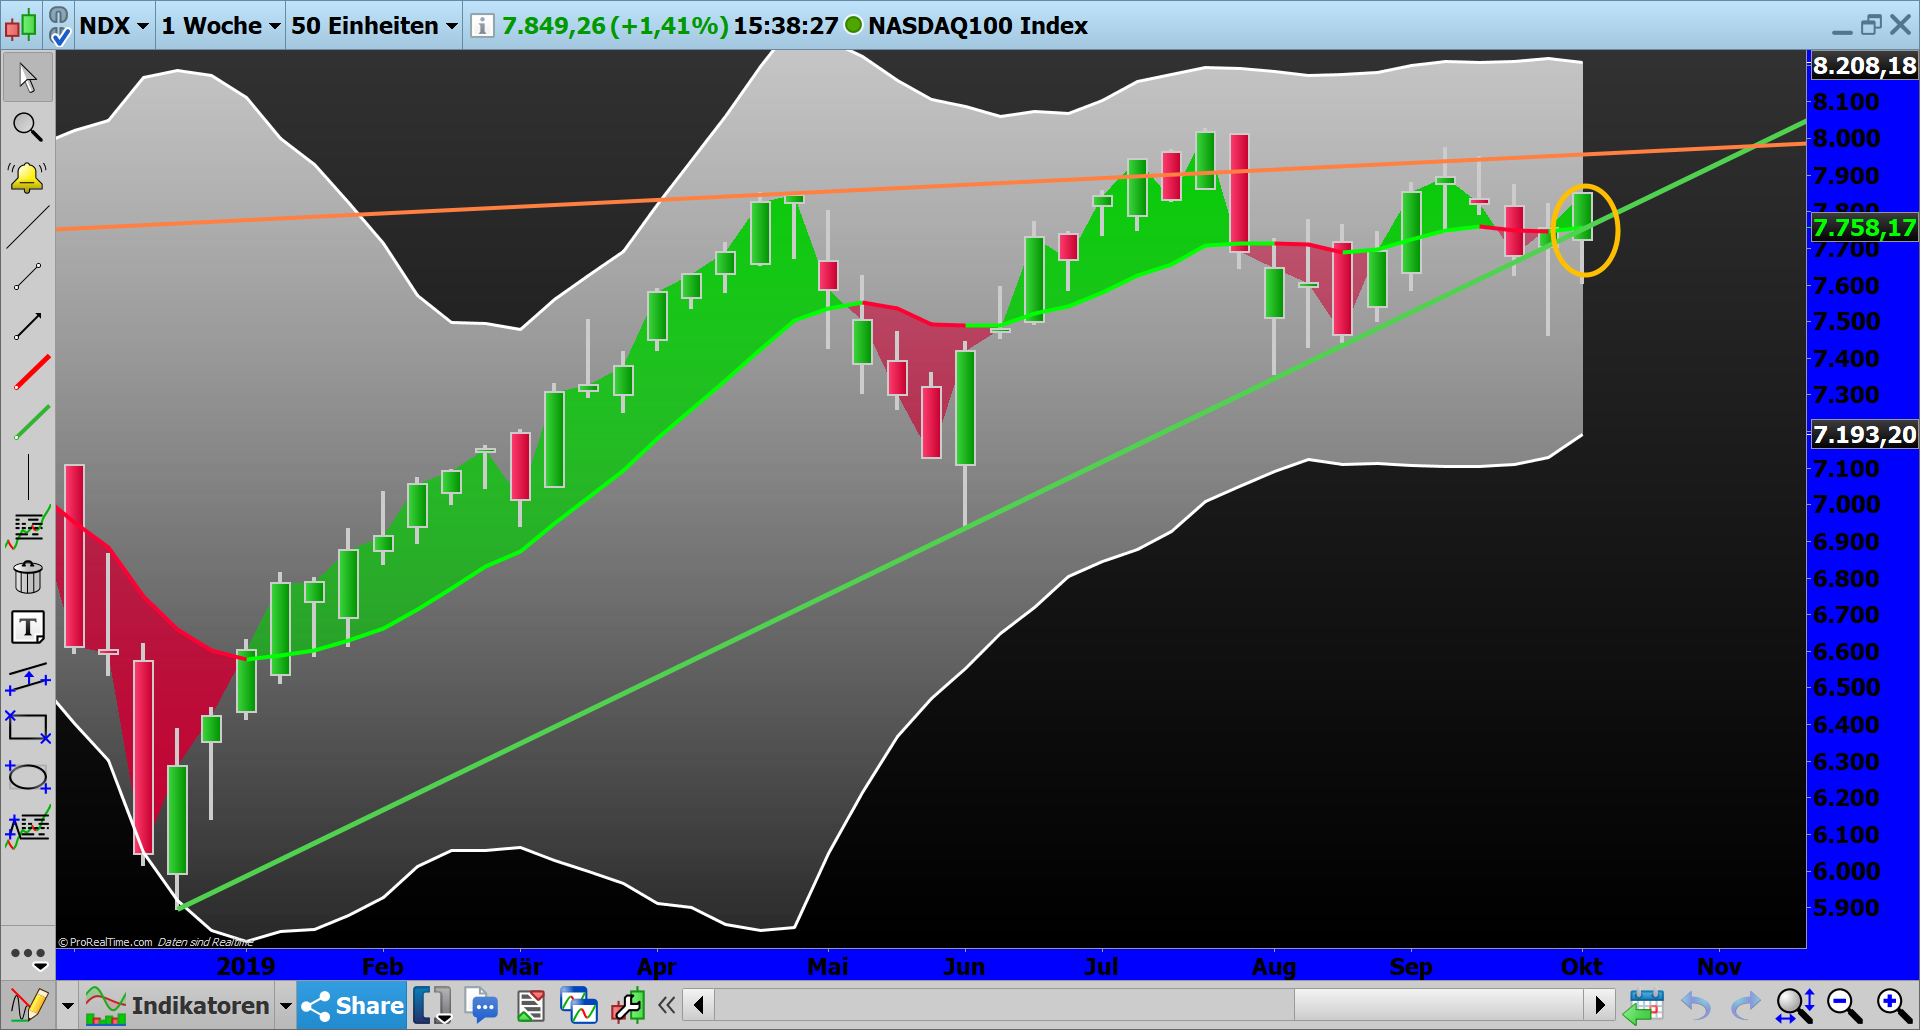Image resolution: width=1920 pixels, height=1030 pixels.
Task: Select the trend line drawing tool
Action: (x=27, y=227)
